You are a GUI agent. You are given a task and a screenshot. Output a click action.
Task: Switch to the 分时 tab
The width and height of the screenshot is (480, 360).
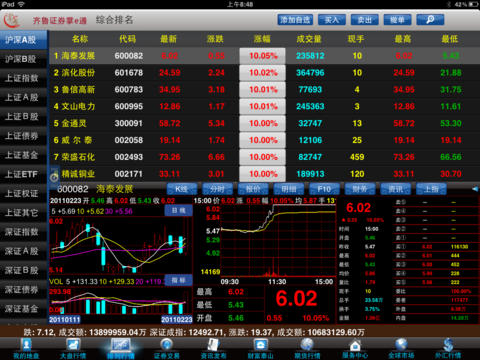(x=217, y=189)
